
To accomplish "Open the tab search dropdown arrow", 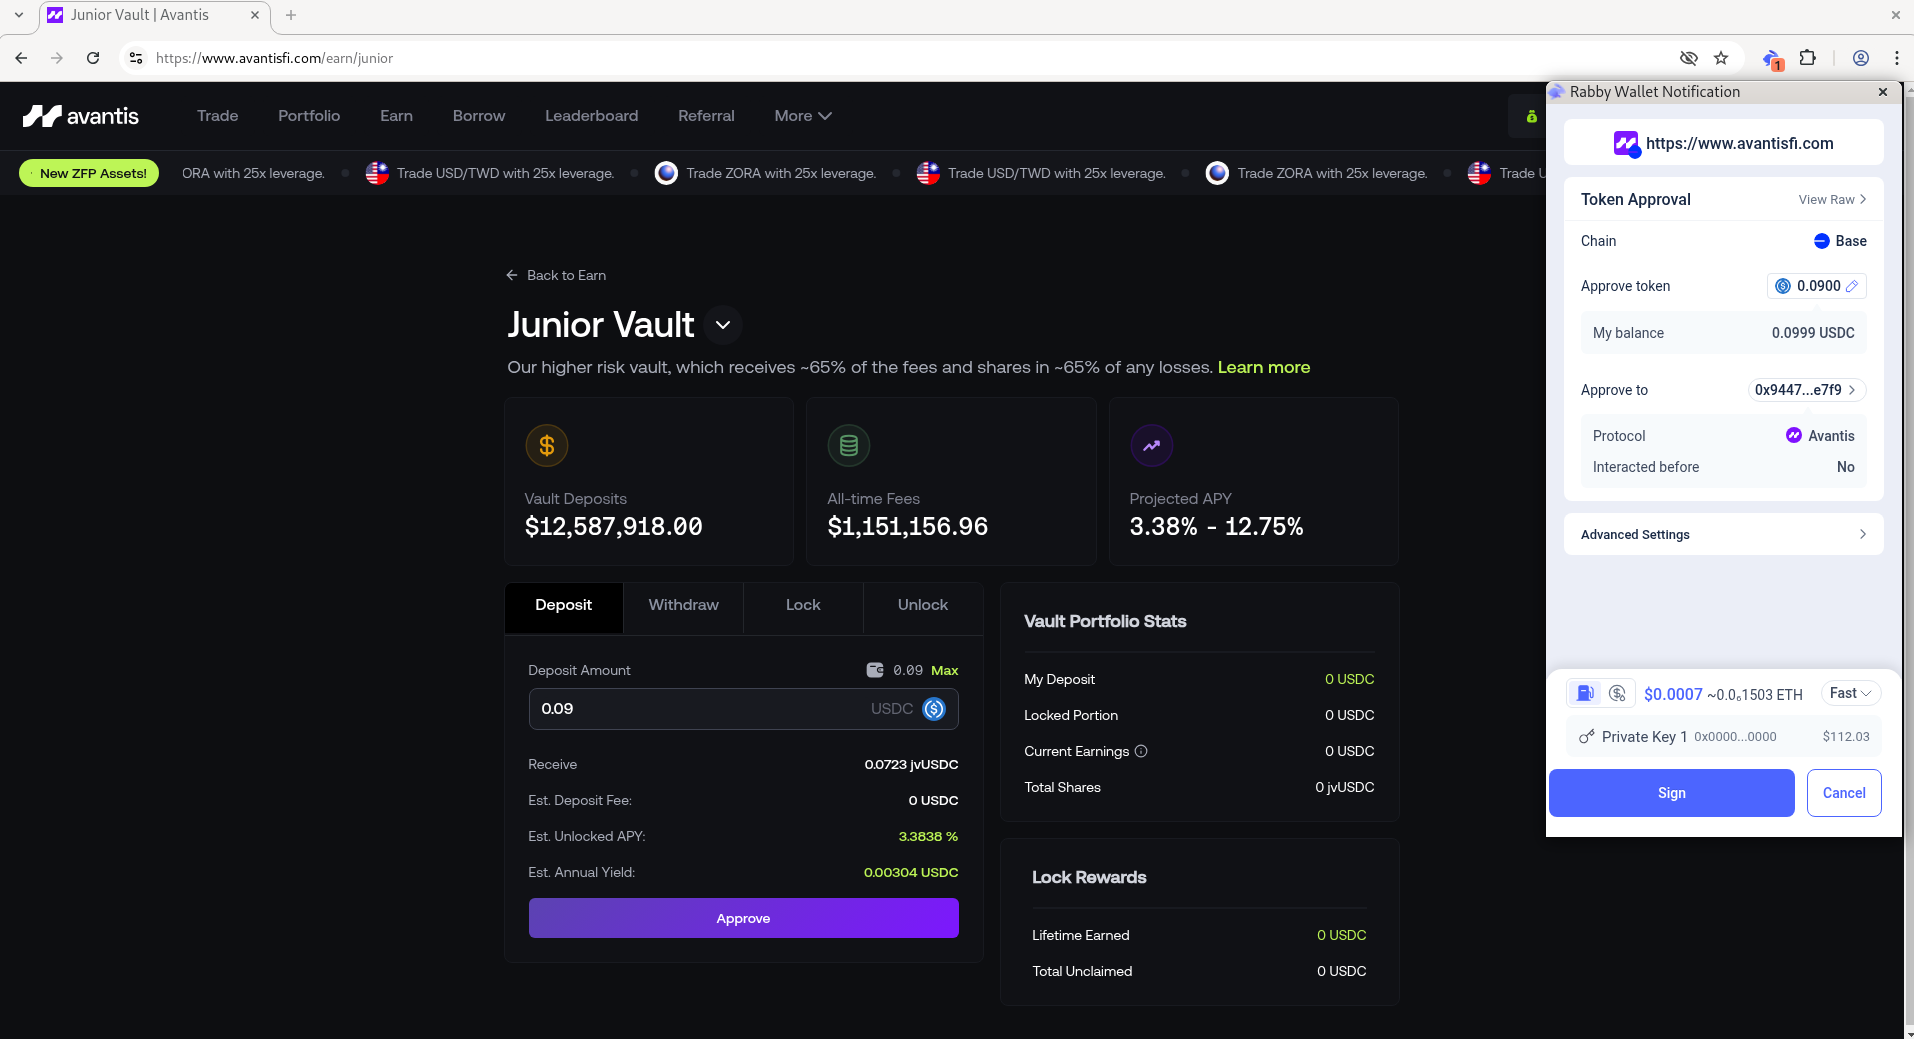I will coord(19,15).
